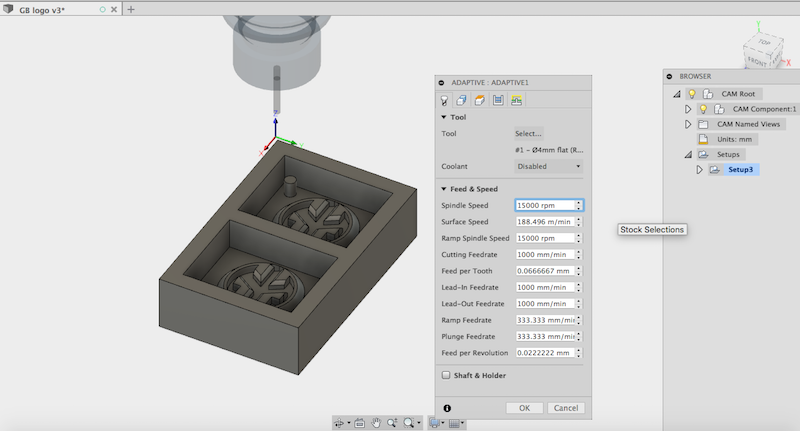Click the CAM Root component icon
Image resolution: width=800 pixels, height=431 pixels.
[x=708, y=94]
